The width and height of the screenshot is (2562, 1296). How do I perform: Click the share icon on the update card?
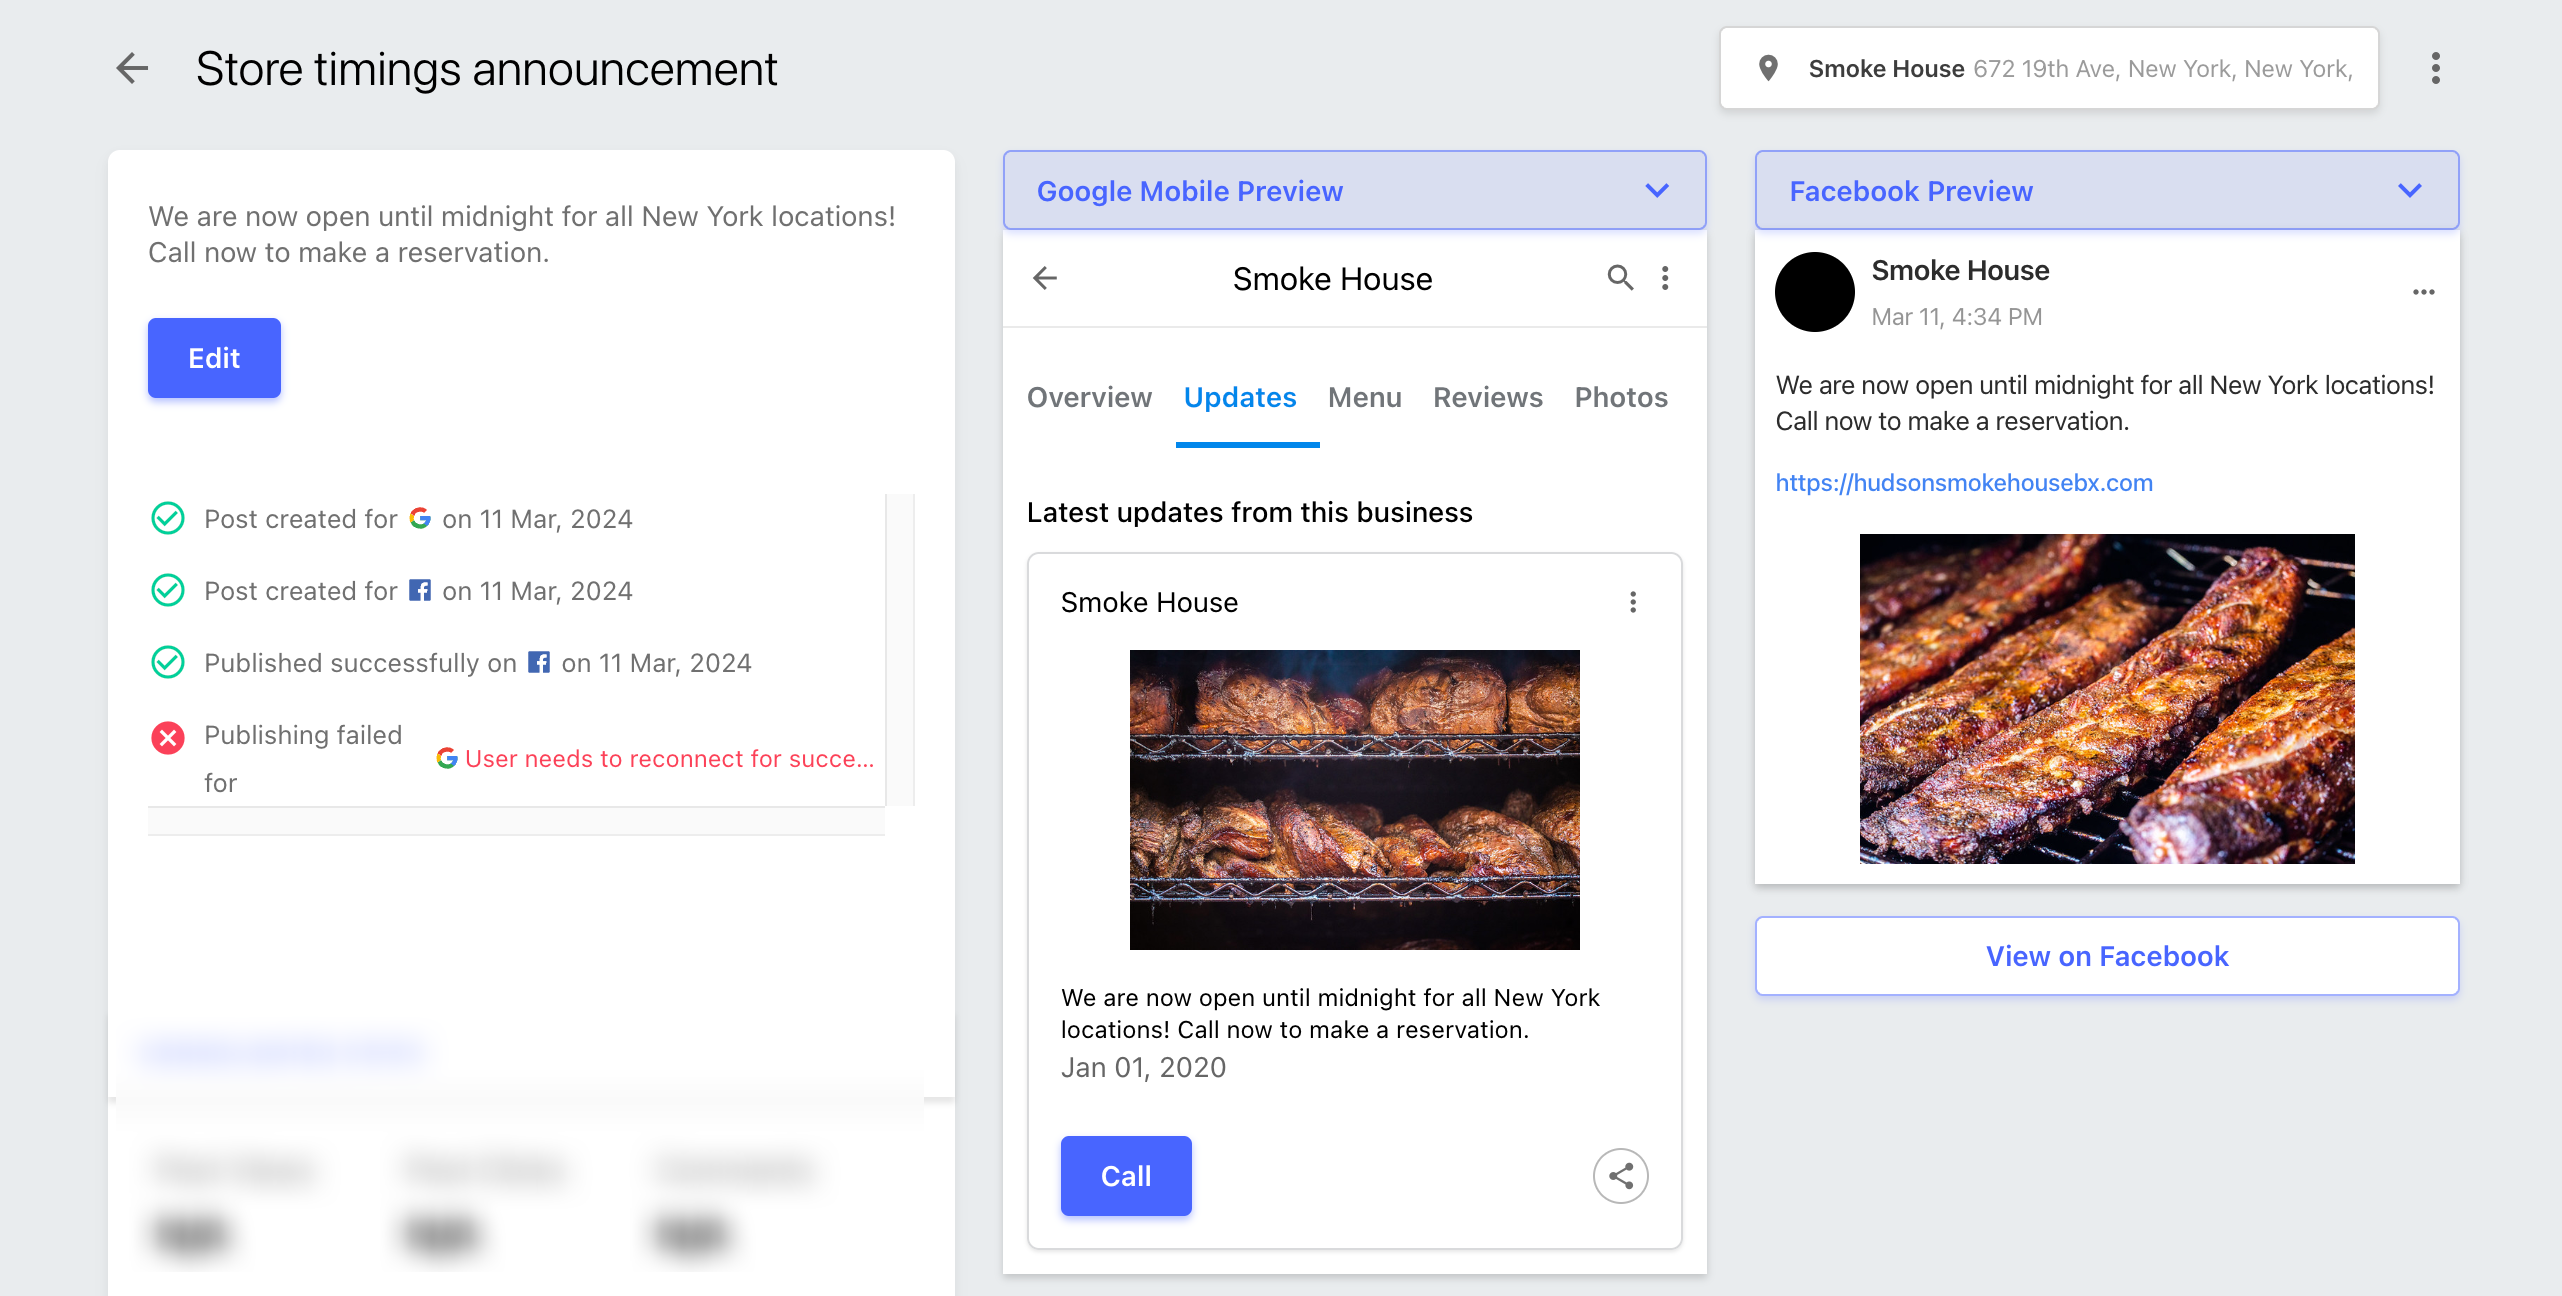coord(1621,1176)
